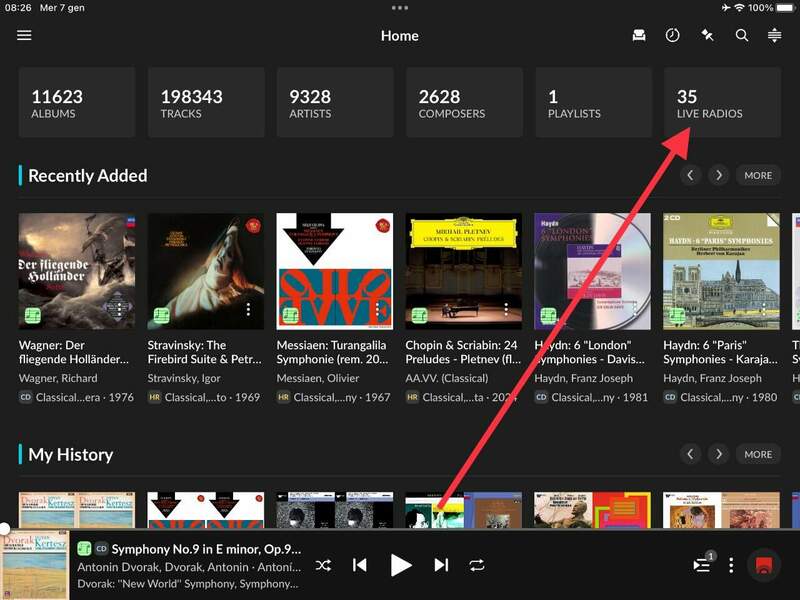This screenshot has width=800, height=600.
Task: Open the Composers tile
Action: [464, 103]
